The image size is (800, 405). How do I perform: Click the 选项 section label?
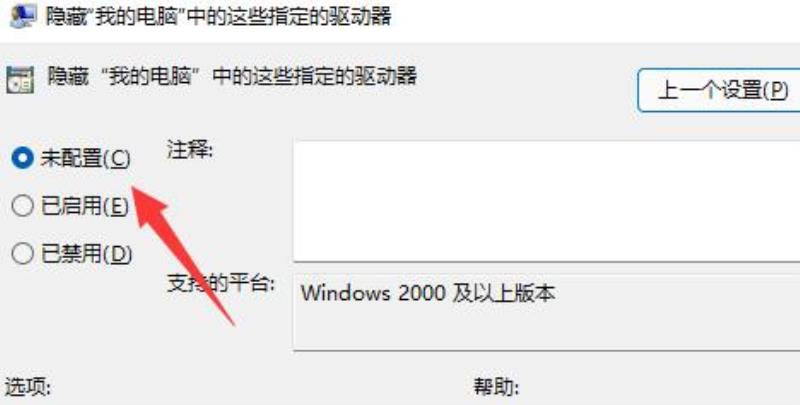[x=28, y=388]
